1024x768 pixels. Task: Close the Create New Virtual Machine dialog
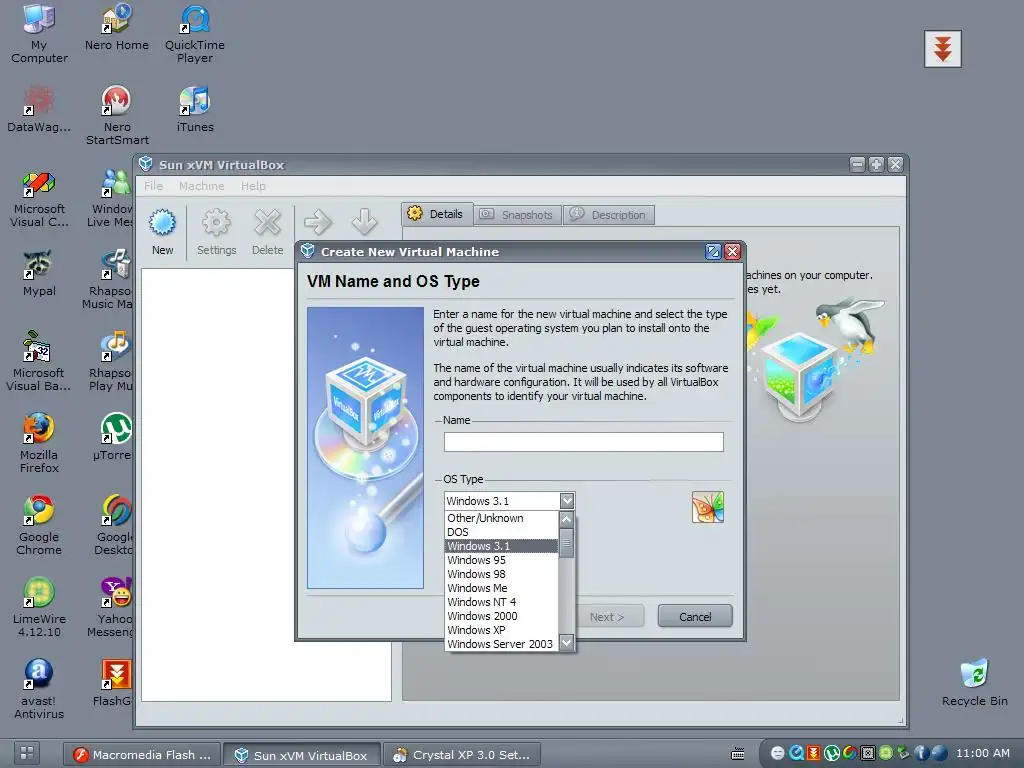point(733,251)
